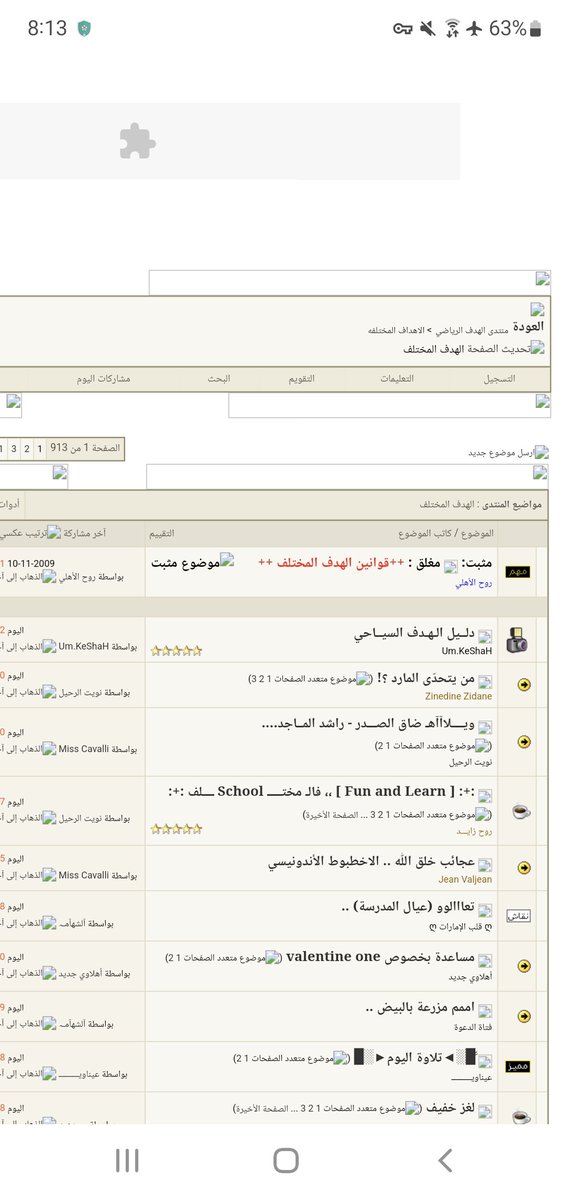Open the التعليمات menu item
The width and height of the screenshot is (568, 1200).
(397, 379)
